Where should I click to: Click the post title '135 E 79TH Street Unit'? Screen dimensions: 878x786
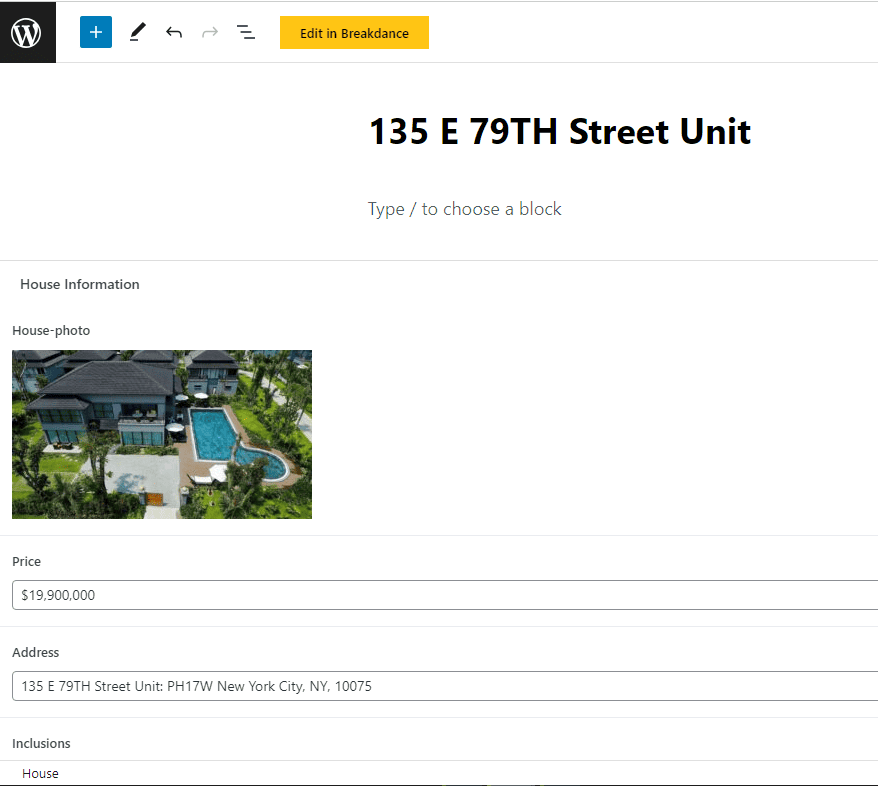point(559,131)
